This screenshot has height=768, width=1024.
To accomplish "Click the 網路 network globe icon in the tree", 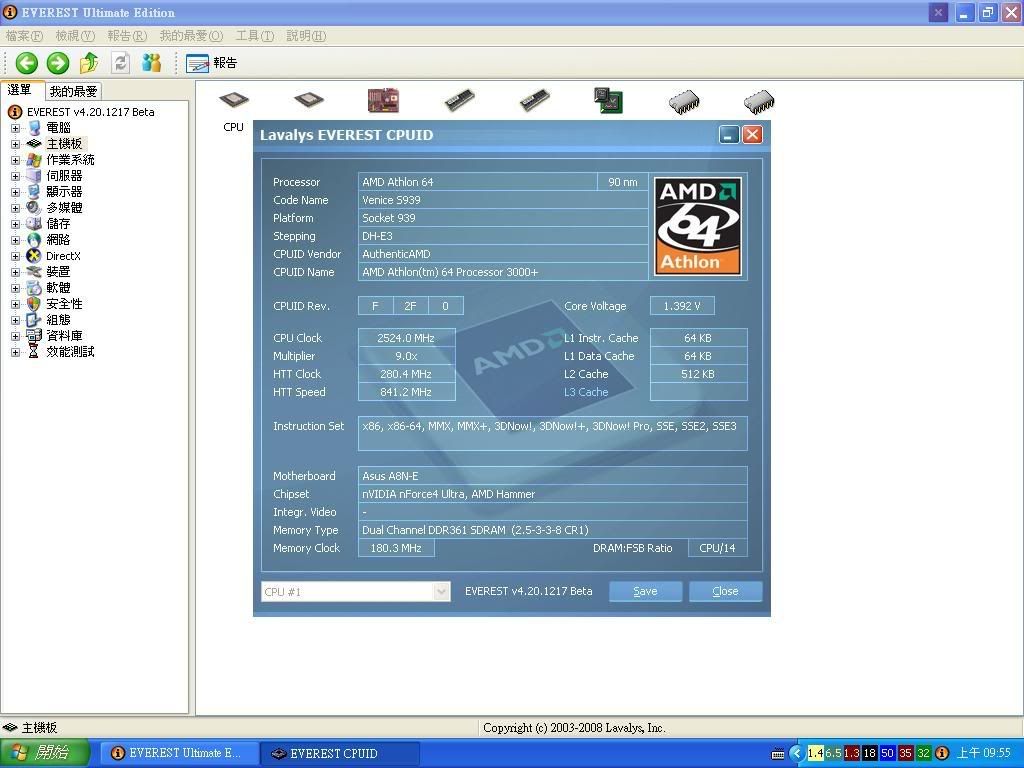I will pyautogui.click(x=34, y=240).
